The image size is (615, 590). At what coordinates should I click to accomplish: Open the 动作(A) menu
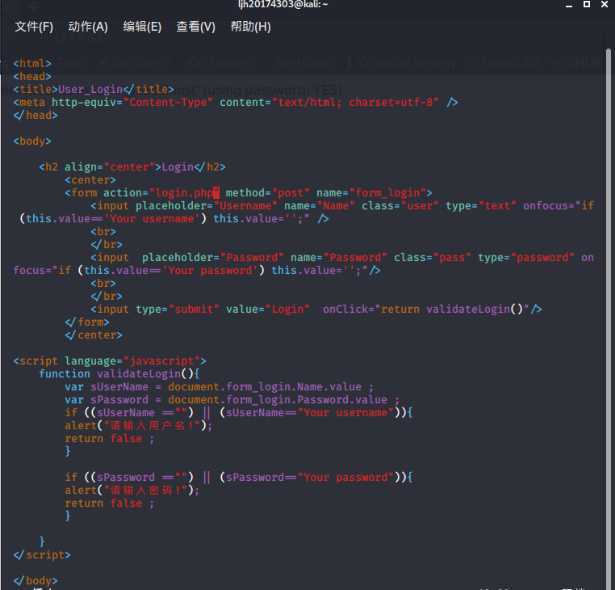coord(88,26)
